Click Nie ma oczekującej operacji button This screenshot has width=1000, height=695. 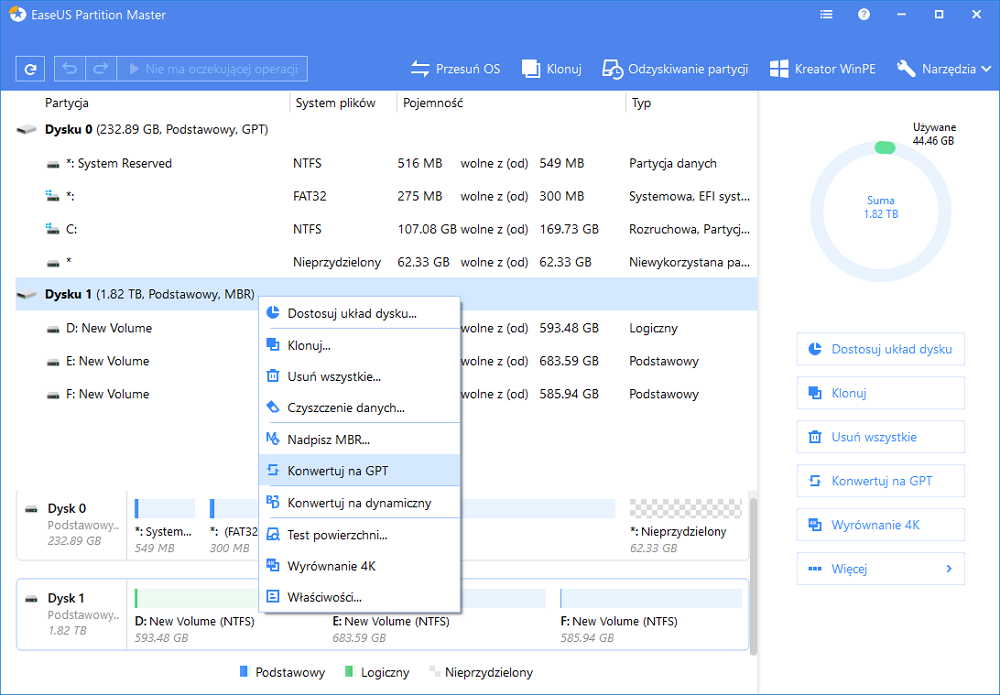point(212,69)
